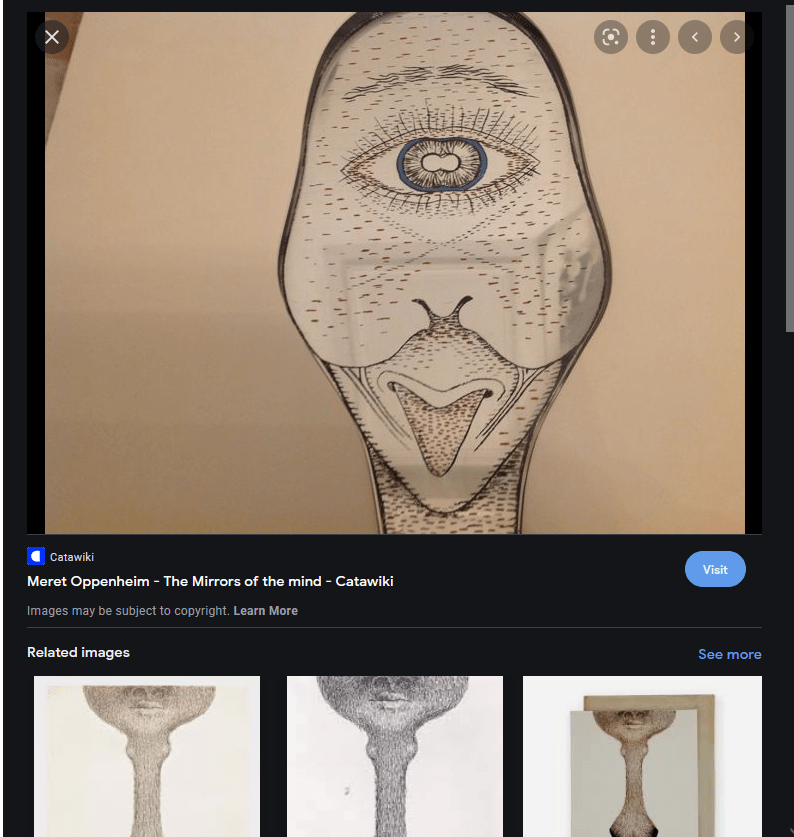Click the copyright notice text
The image size is (794, 837).
[x=128, y=611]
